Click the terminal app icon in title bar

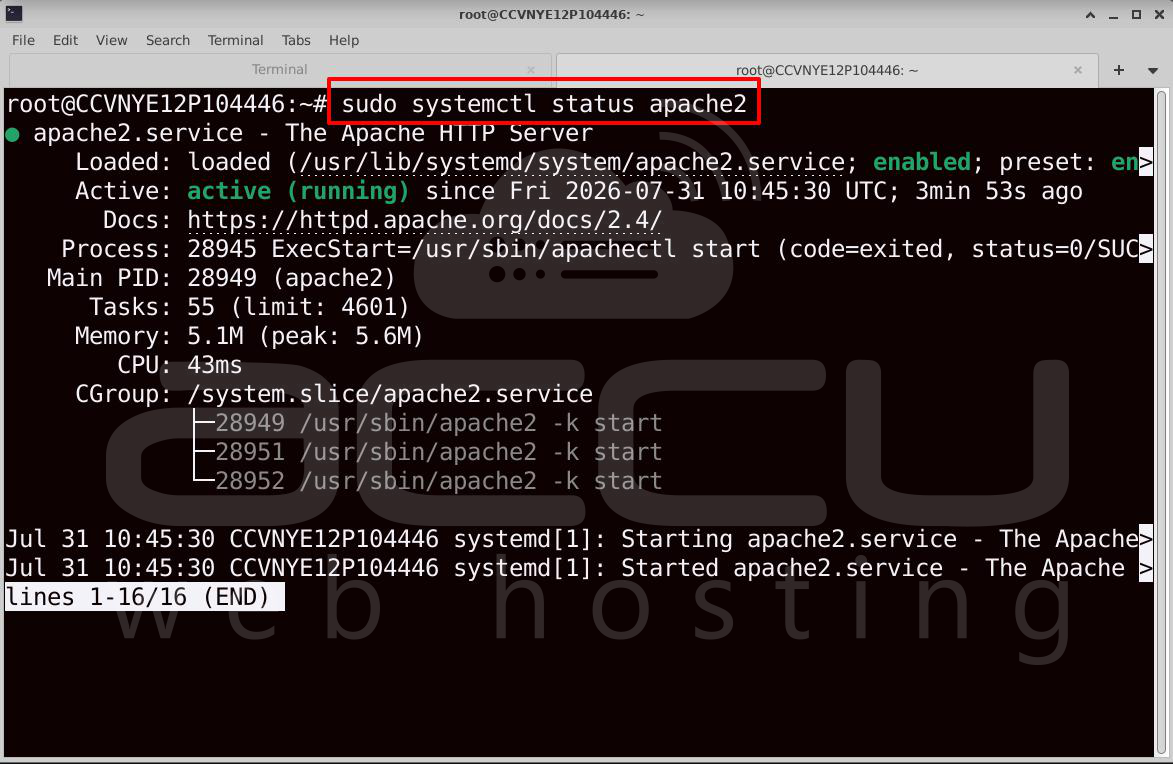(x=13, y=13)
